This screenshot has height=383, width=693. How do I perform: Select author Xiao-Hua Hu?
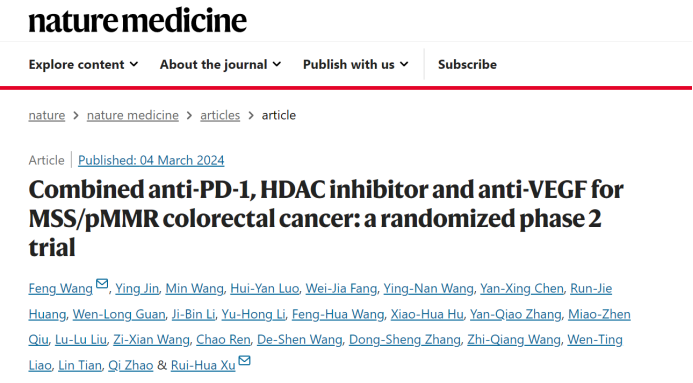[427, 314]
